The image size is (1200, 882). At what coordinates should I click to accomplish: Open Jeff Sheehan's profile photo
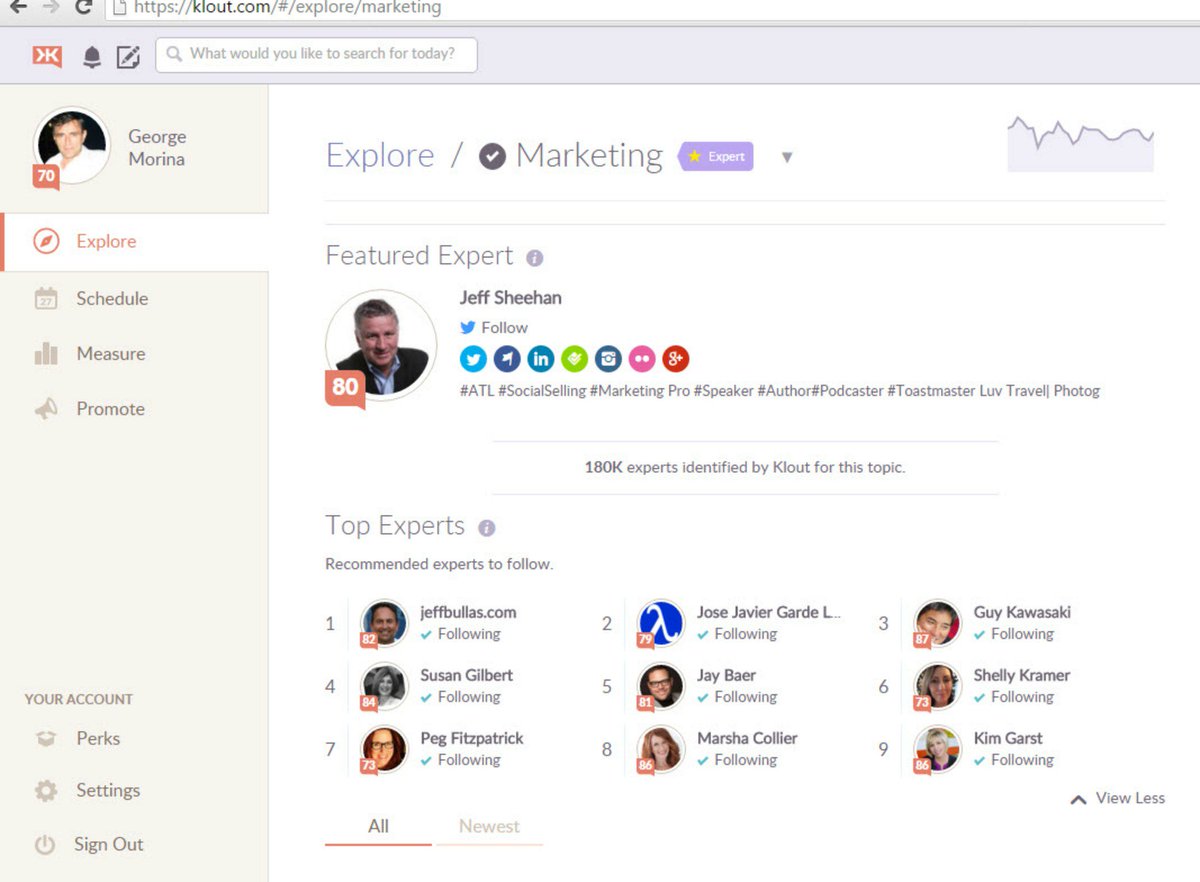point(381,346)
